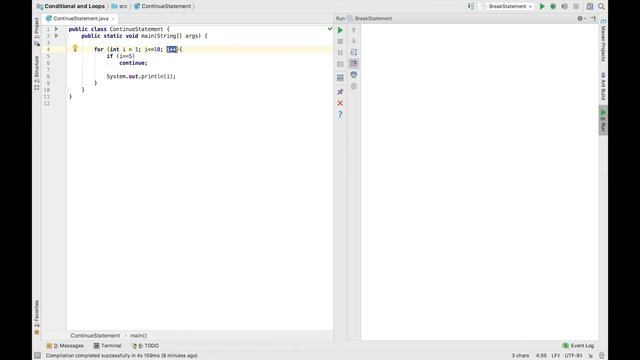The height and width of the screenshot is (360, 640).
Task: Open the Run panel gear settings menu
Action: [580, 18]
